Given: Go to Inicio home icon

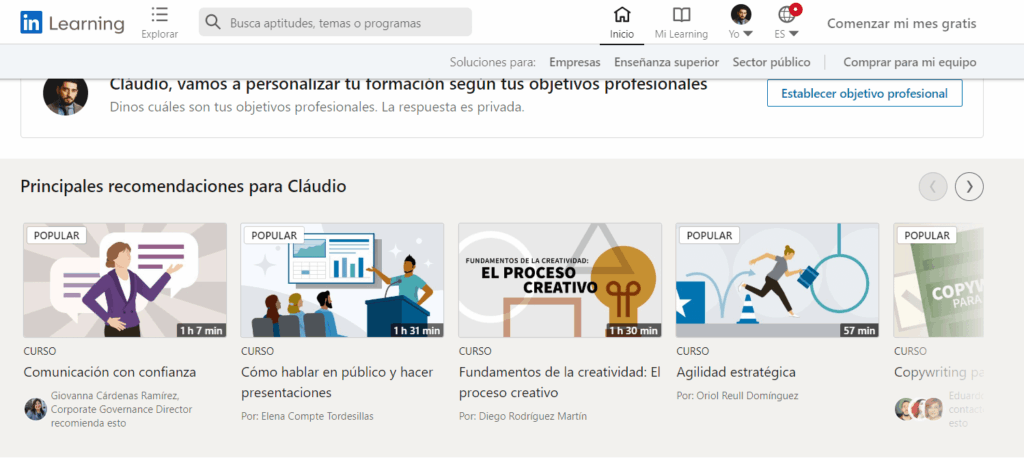Looking at the screenshot, I should pyautogui.click(x=622, y=14).
